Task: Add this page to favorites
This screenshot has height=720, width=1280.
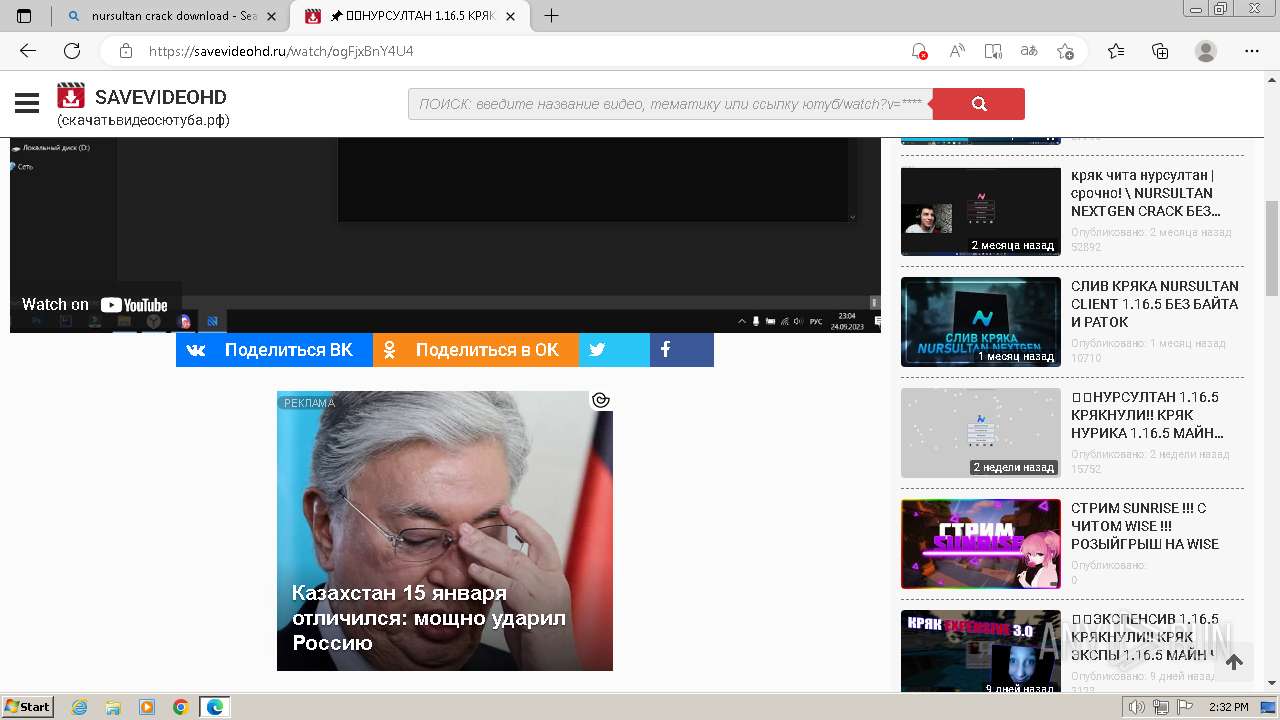Action: tap(1066, 51)
